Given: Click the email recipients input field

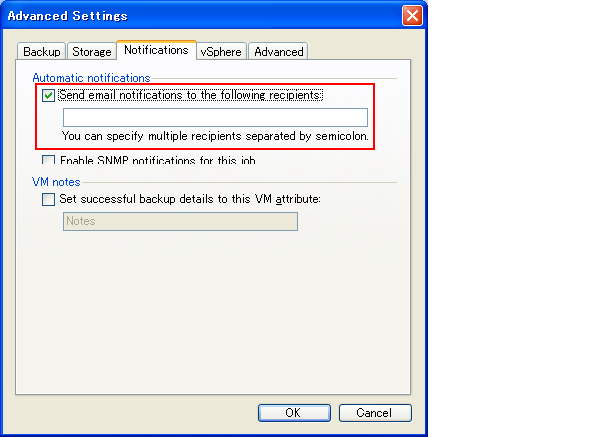Looking at the screenshot, I should click(x=215, y=117).
